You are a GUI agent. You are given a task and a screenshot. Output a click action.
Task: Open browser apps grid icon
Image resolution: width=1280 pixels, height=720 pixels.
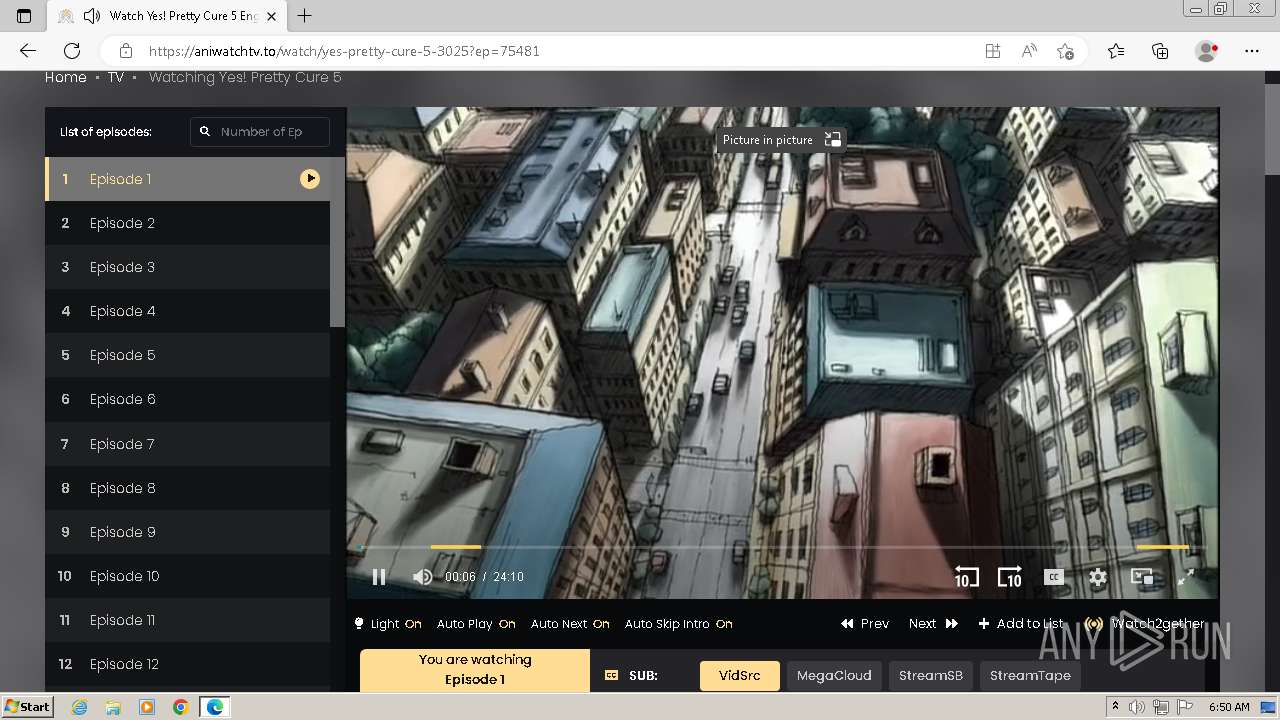click(993, 51)
